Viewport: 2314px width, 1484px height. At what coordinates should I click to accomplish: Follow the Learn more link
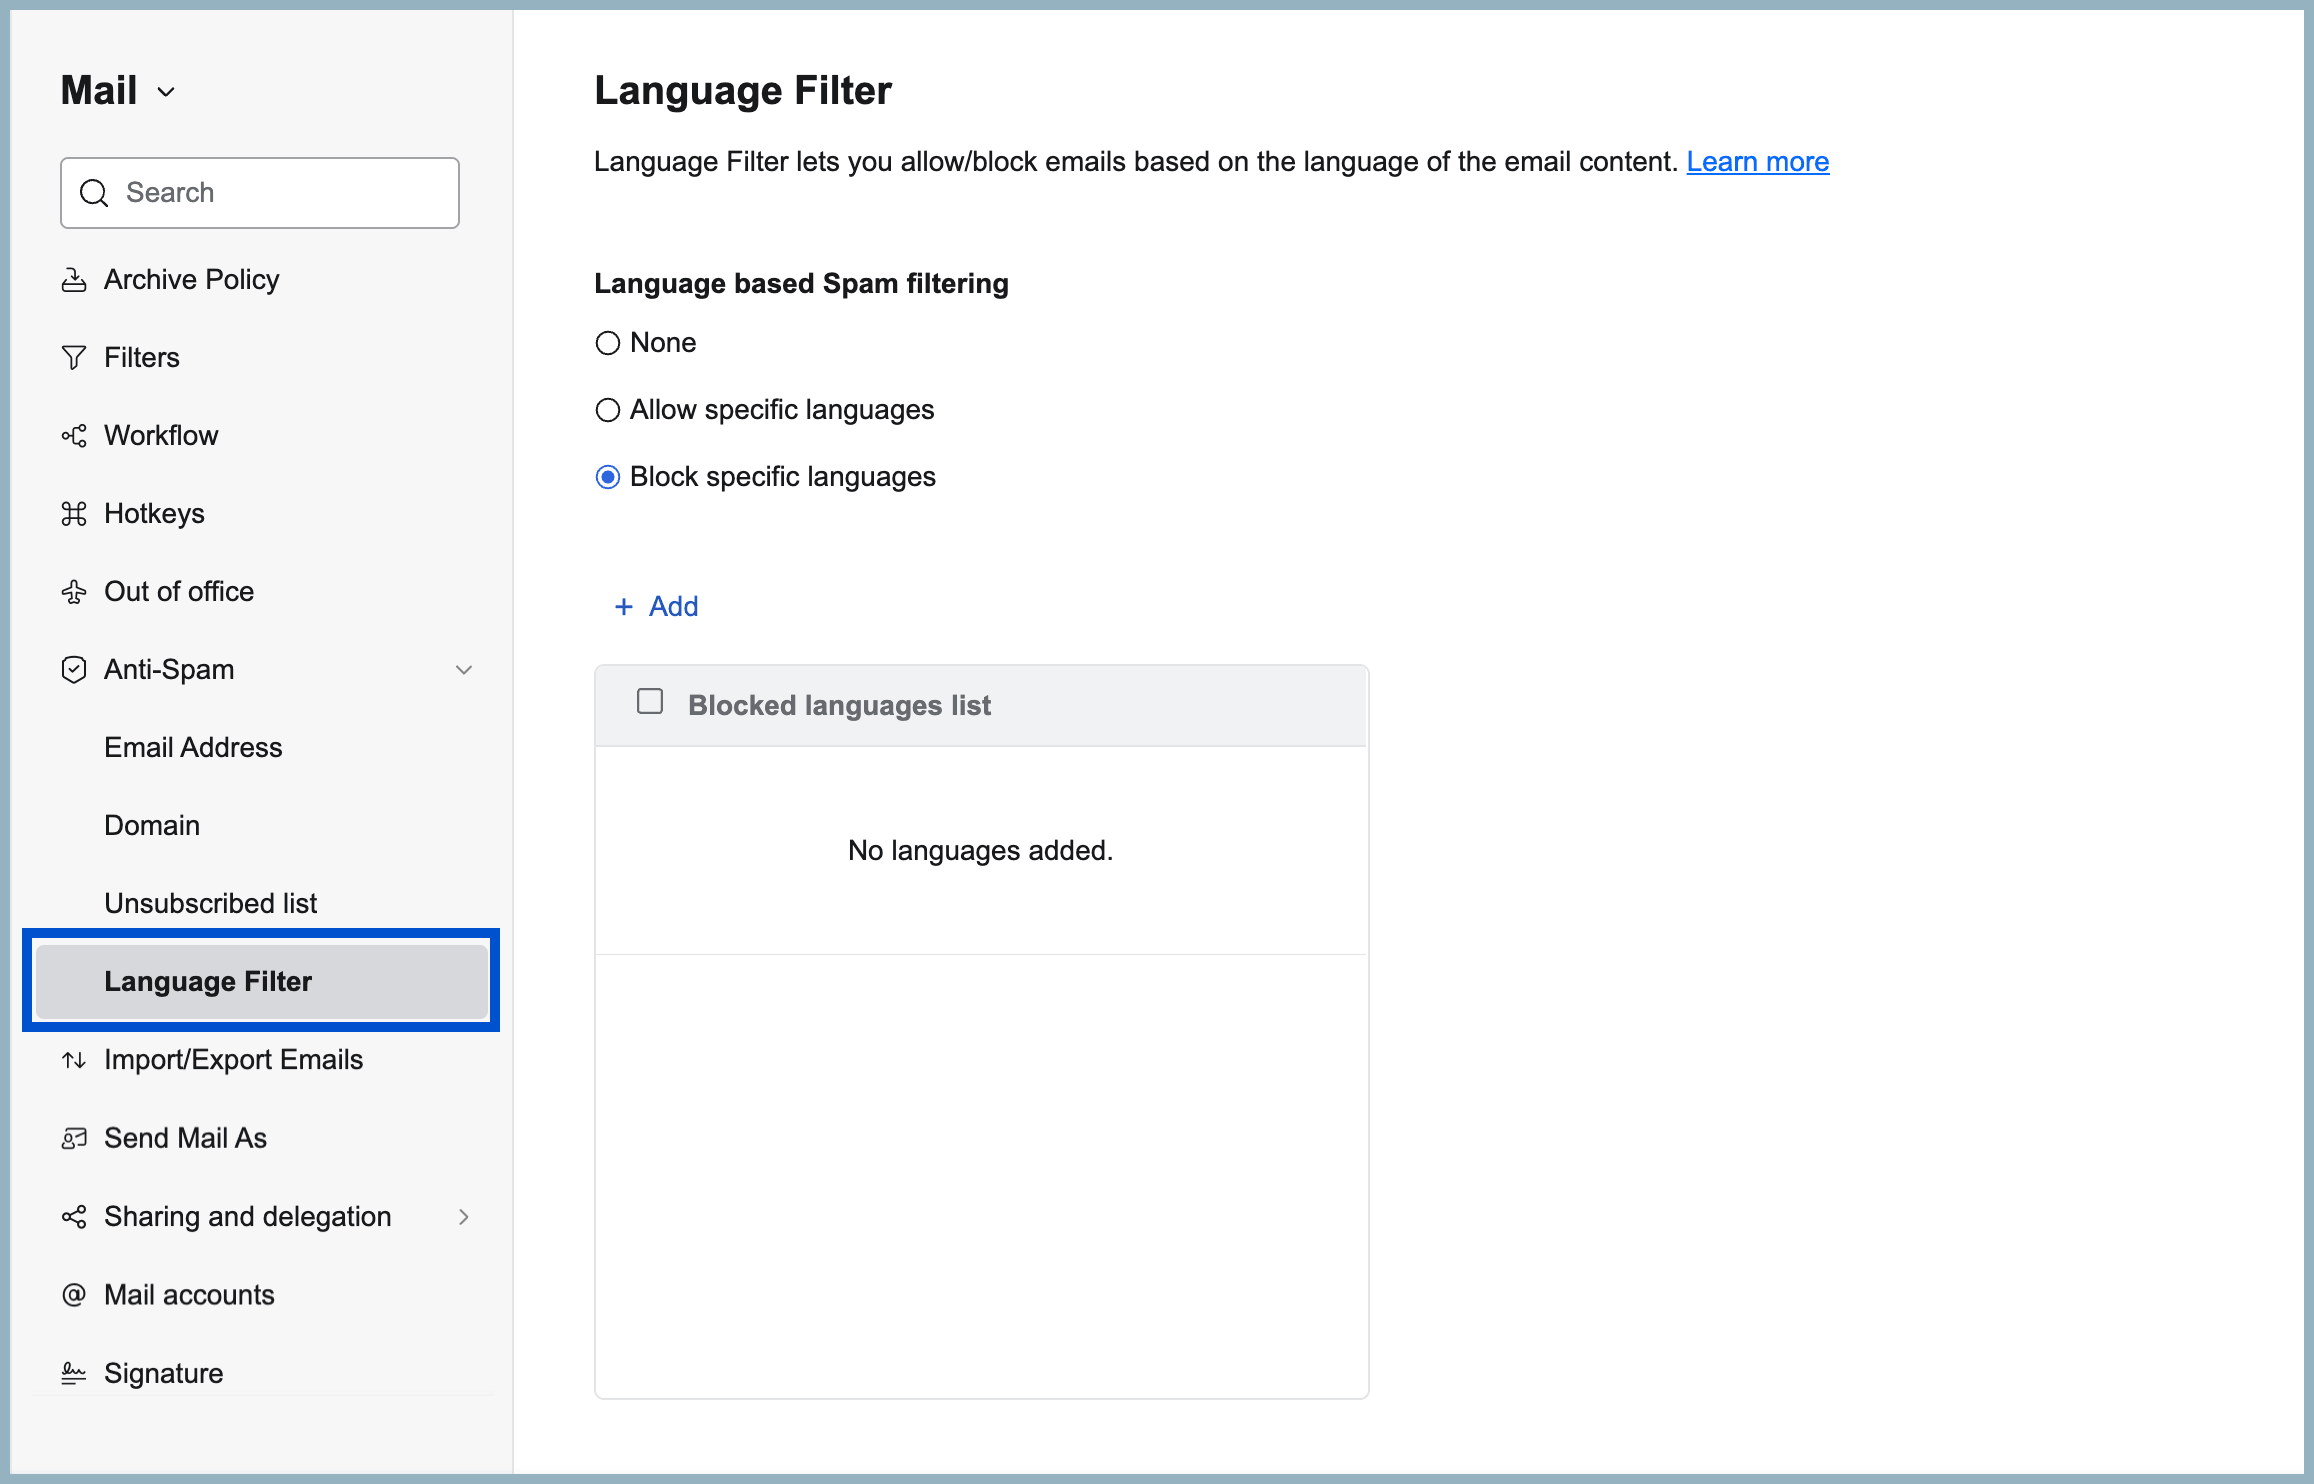pyautogui.click(x=1757, y=162)
